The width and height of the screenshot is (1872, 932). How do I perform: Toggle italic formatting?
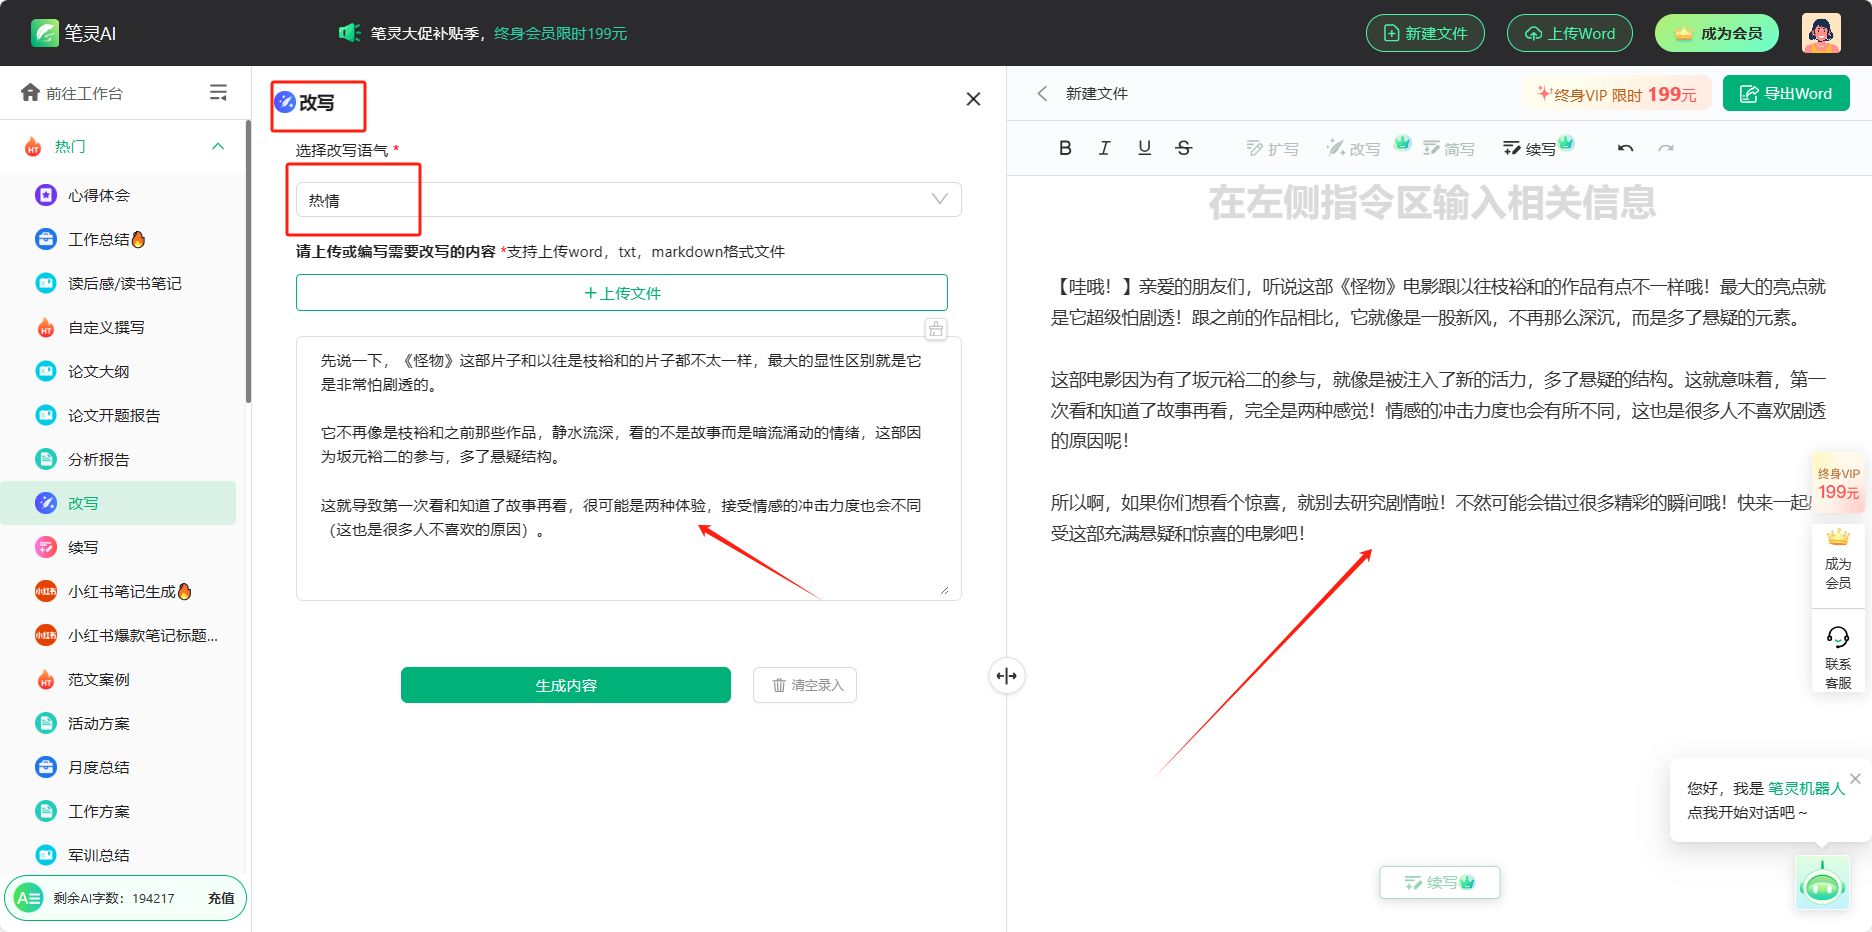pyautogui.click(x=1104, y=148)
